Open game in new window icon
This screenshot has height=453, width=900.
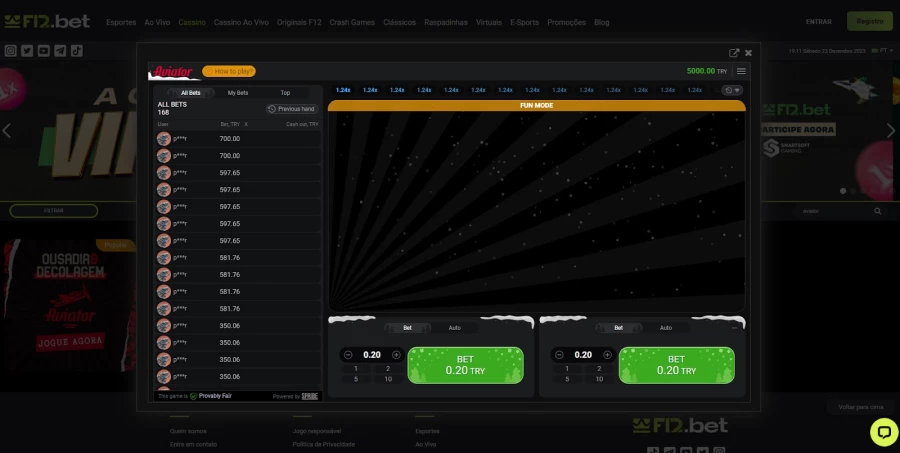tap(734, 53)
